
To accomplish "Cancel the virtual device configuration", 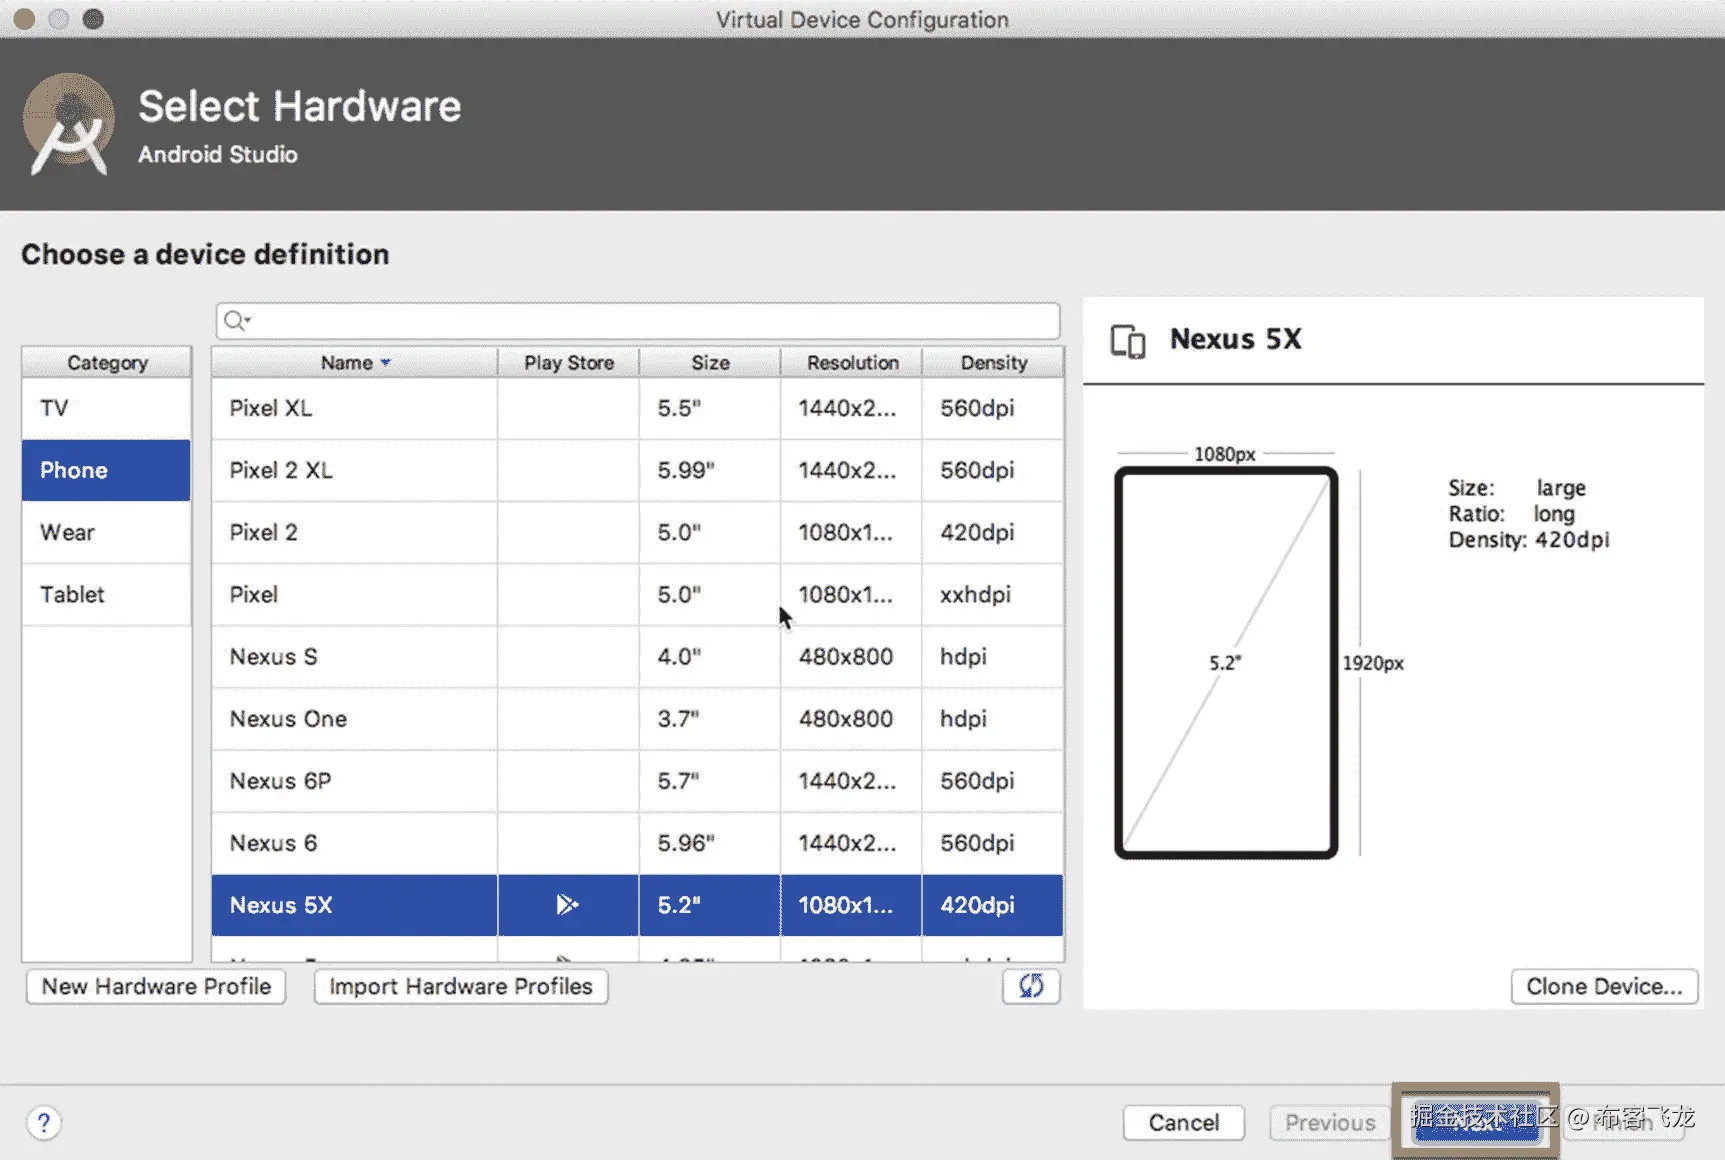I will point(1184,1123).
